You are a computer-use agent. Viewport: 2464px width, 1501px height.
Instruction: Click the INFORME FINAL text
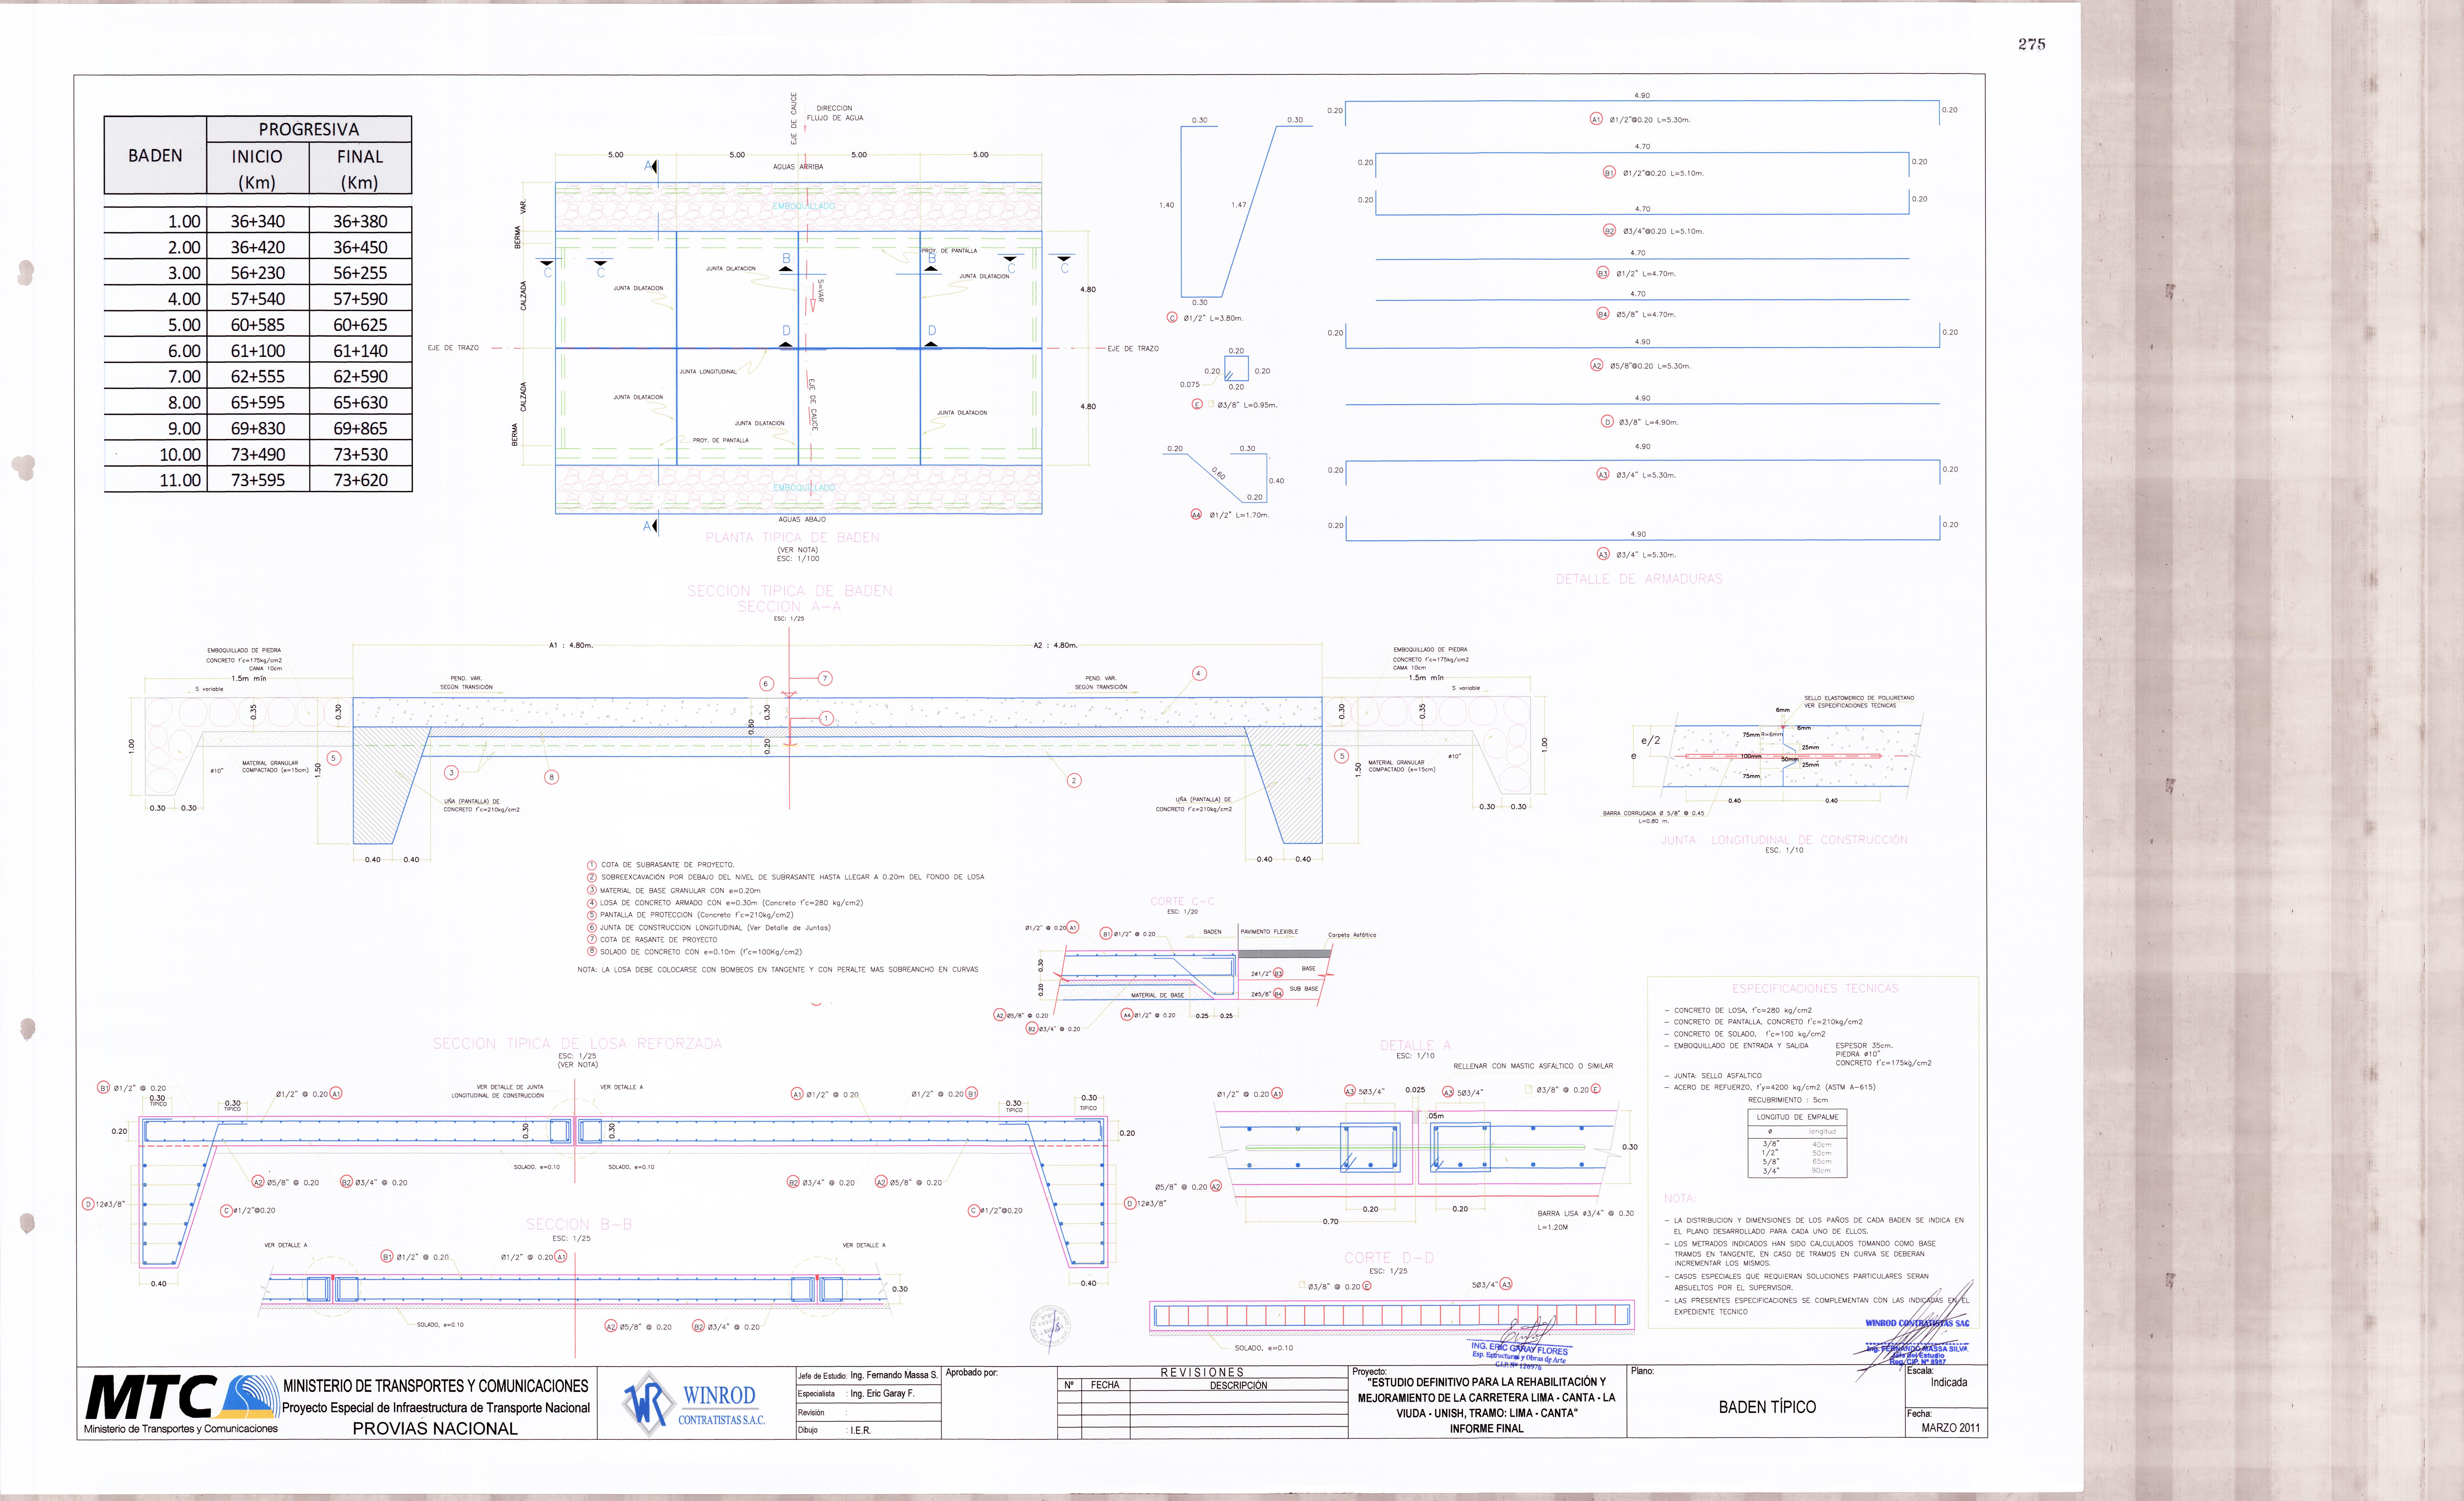coord(1487,1429)
